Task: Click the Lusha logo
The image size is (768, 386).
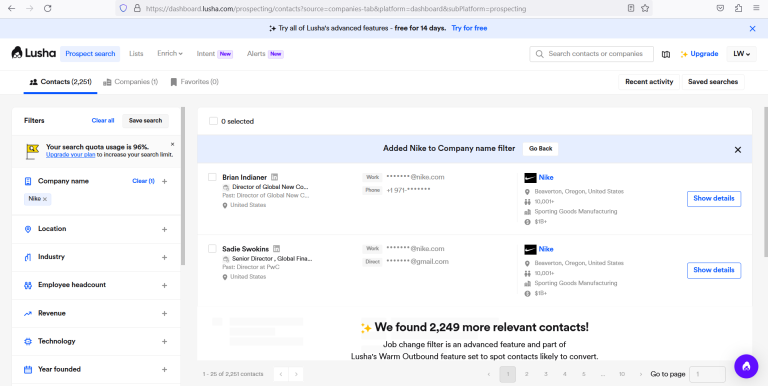Action: click(x=33, y=53)
